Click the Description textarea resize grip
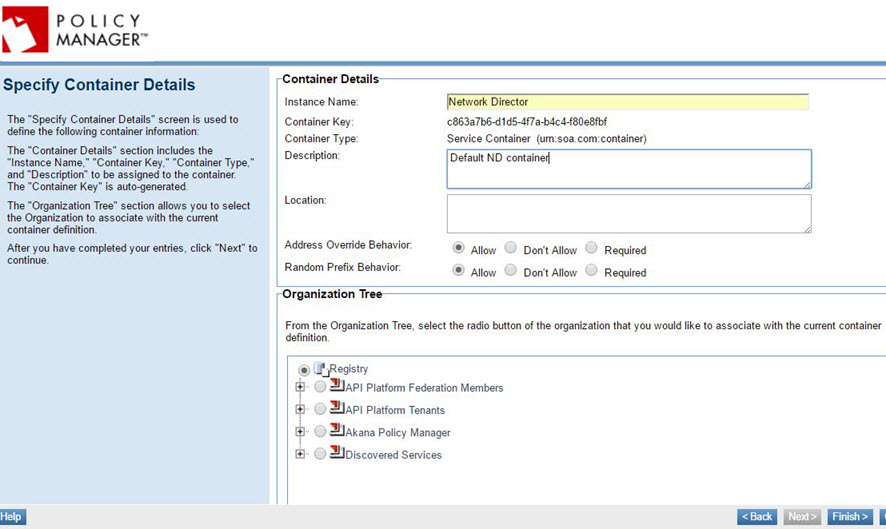Viewport: 886px width, 529px height. pos(807,184)
